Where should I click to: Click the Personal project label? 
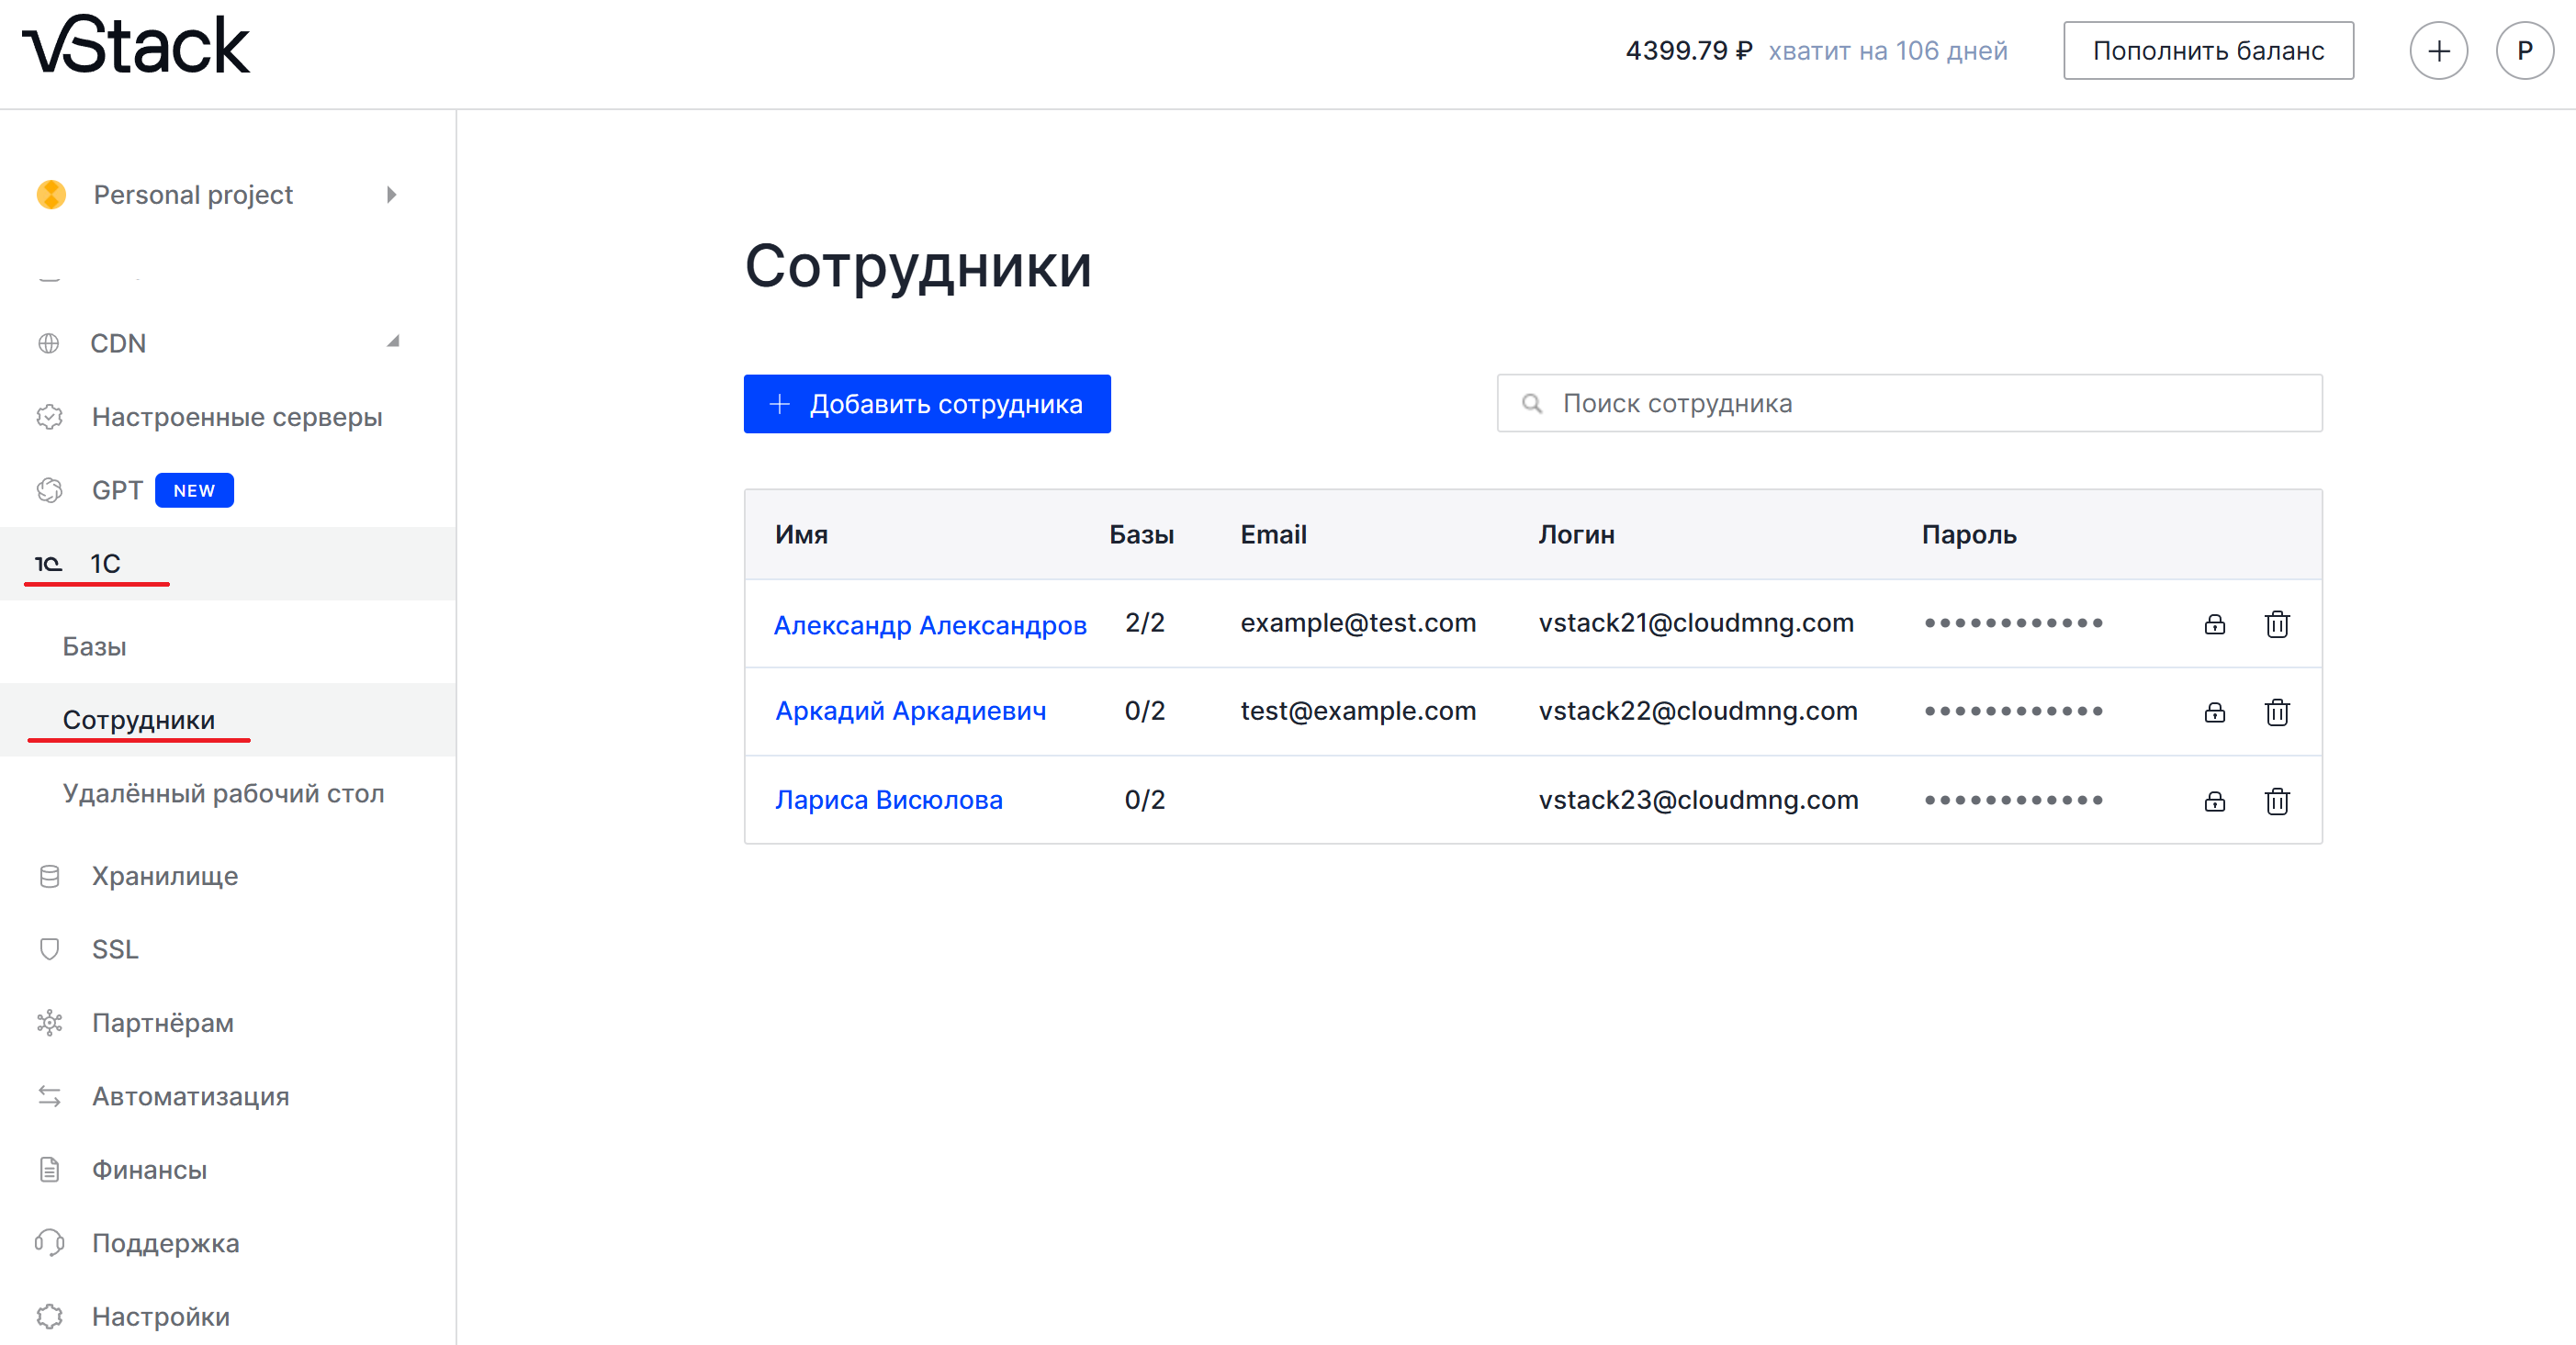pos(193,194)
